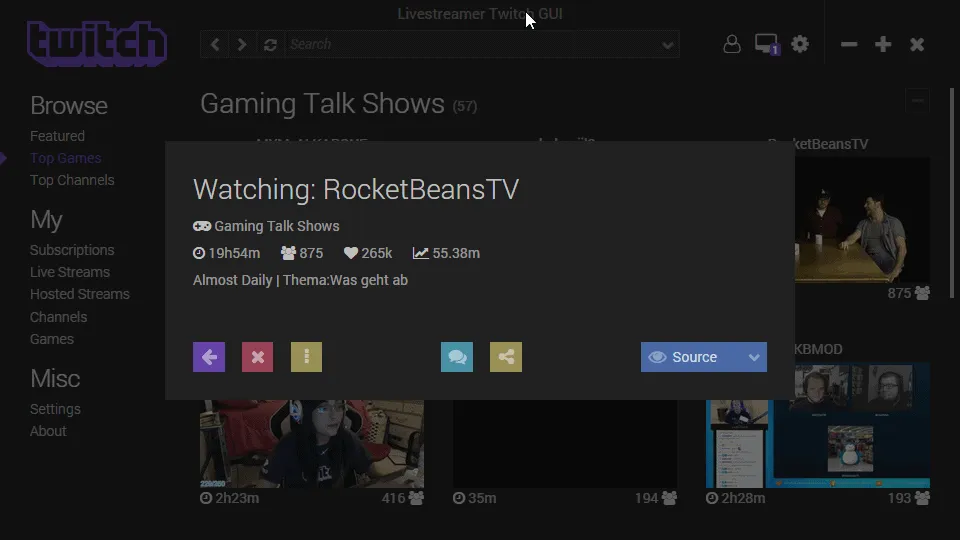Screen dimensions: 960x540
Task: Go back with the left arrow navigation button
Action: 215,44
